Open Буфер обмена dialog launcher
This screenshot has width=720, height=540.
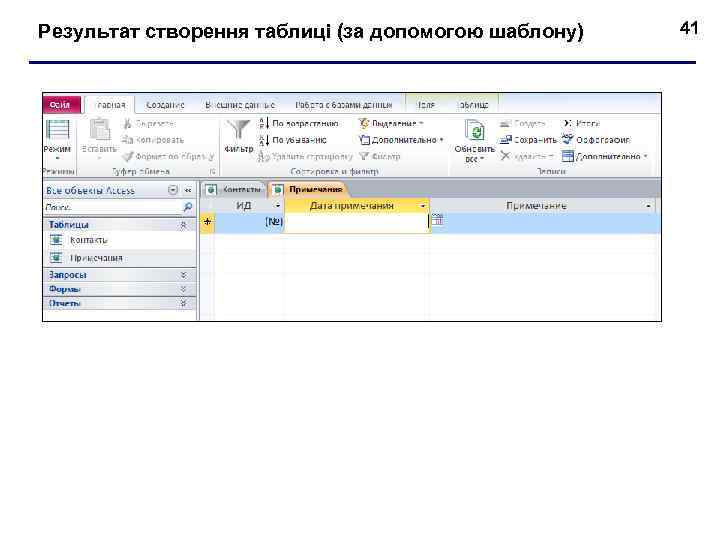click(213, 172)
